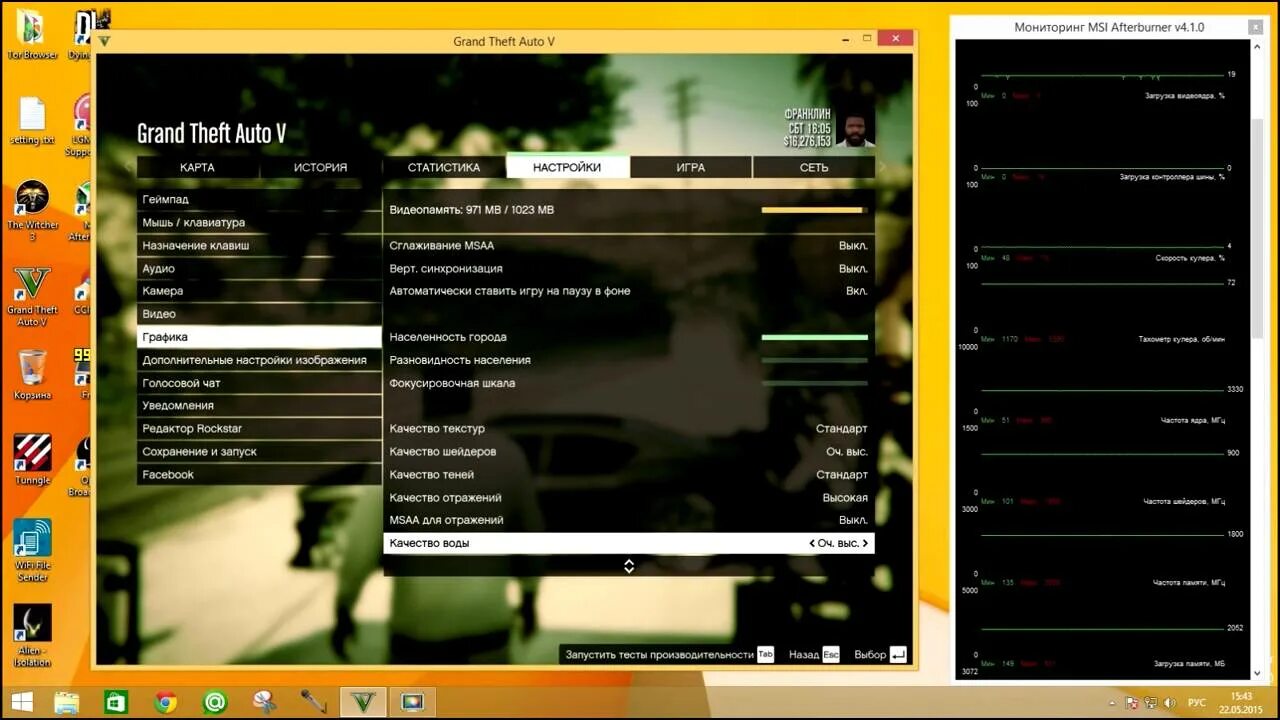The height and width of the screenshot is (720, 1280).
Task: Open the КАРТА tab
Action: (x=196, y=167)
